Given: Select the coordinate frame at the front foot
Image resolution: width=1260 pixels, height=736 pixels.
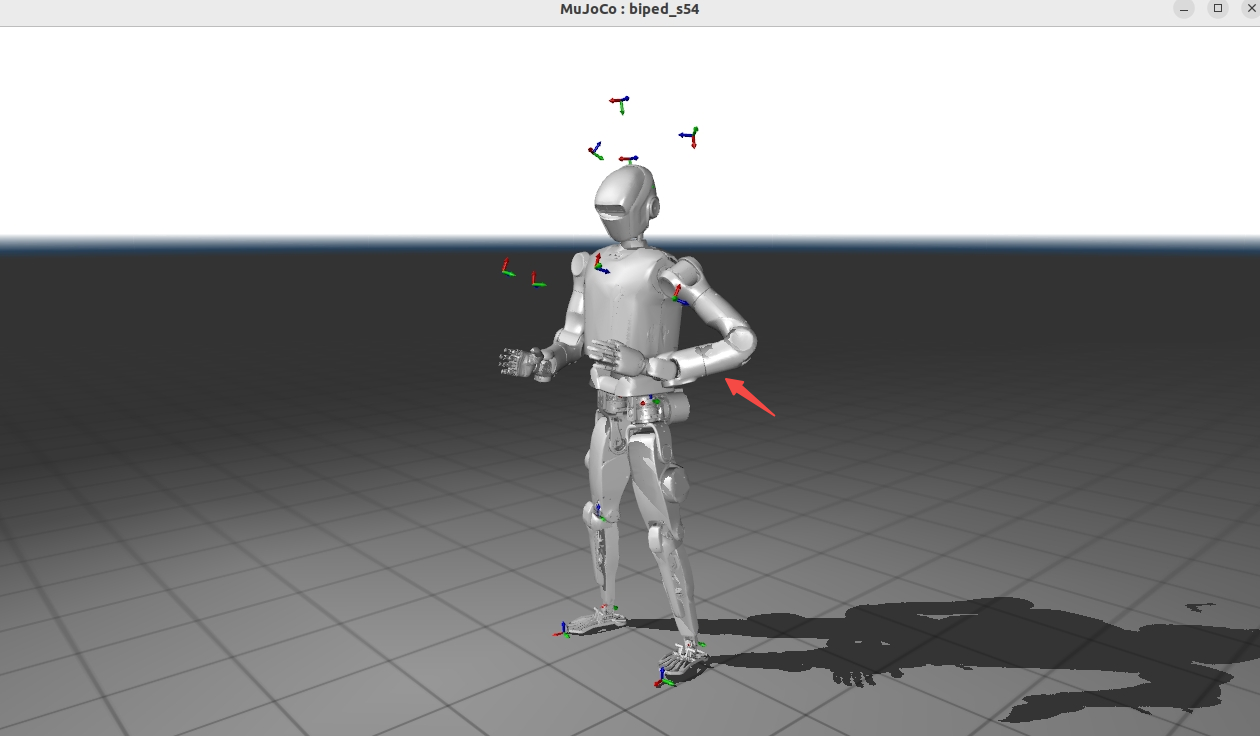Looking at the screenshot, I should coord(665,677).
